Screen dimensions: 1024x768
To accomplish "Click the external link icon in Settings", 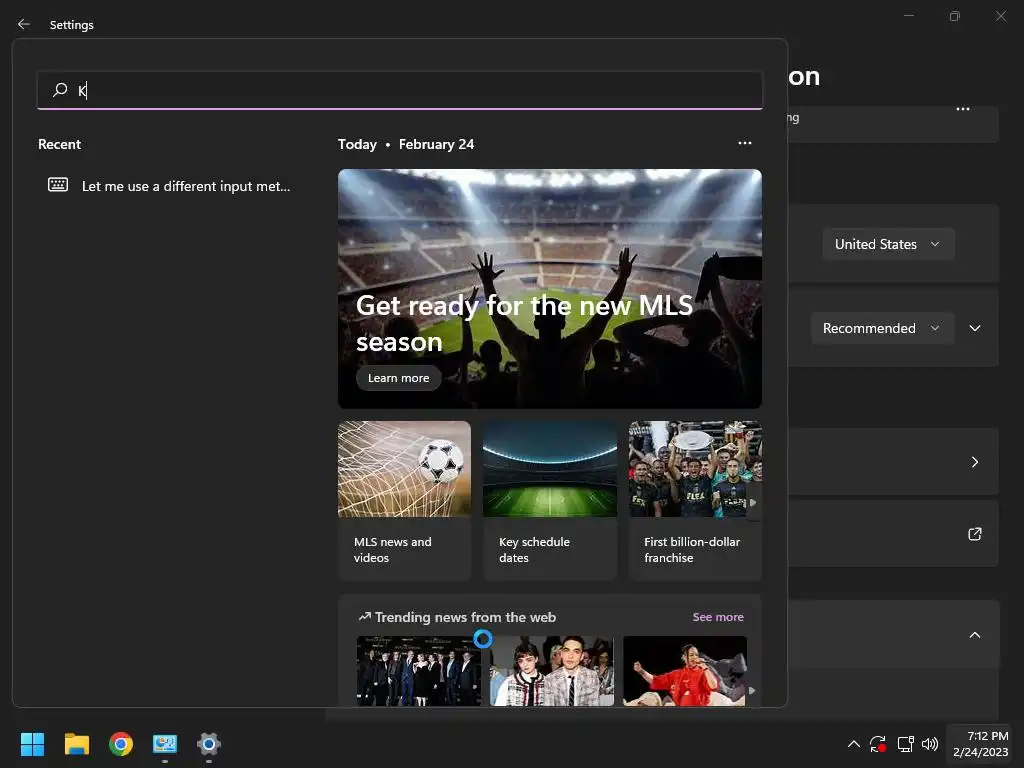I will tap(974, 534).
